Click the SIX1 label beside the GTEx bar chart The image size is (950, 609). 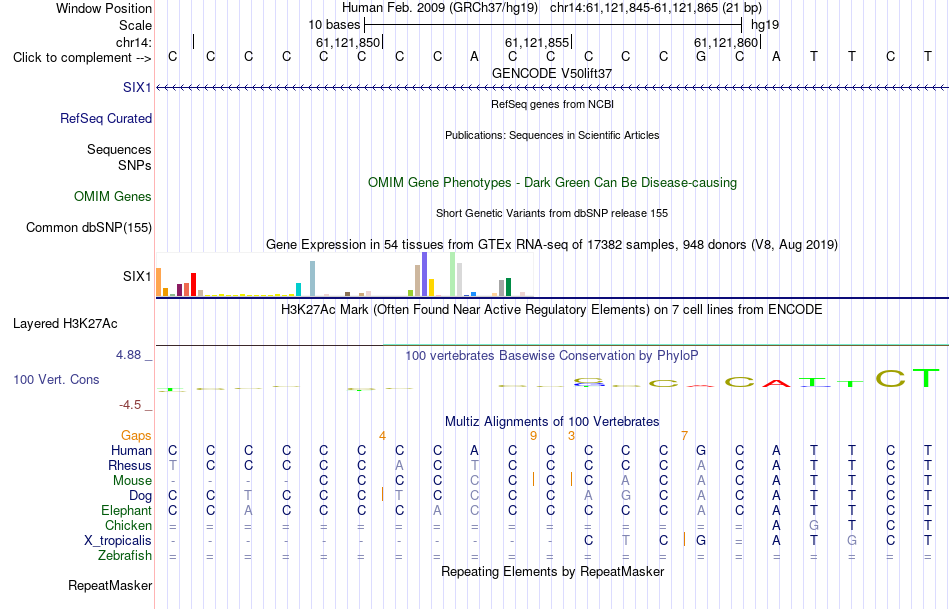137,276
